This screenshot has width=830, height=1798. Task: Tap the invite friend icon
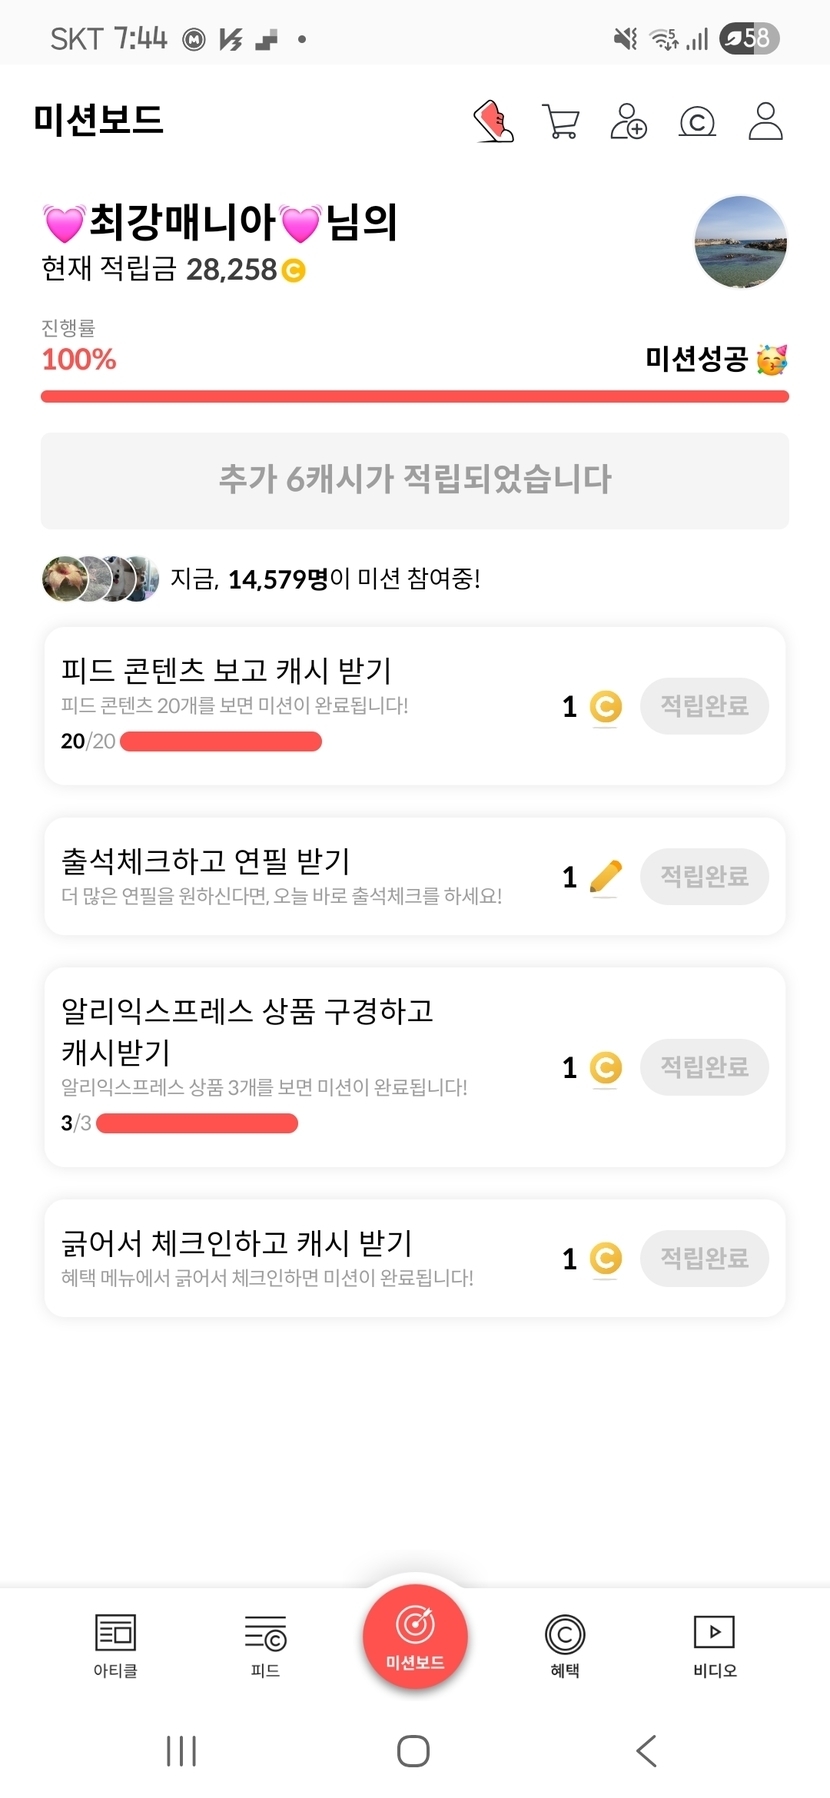(x=628, y=122)
